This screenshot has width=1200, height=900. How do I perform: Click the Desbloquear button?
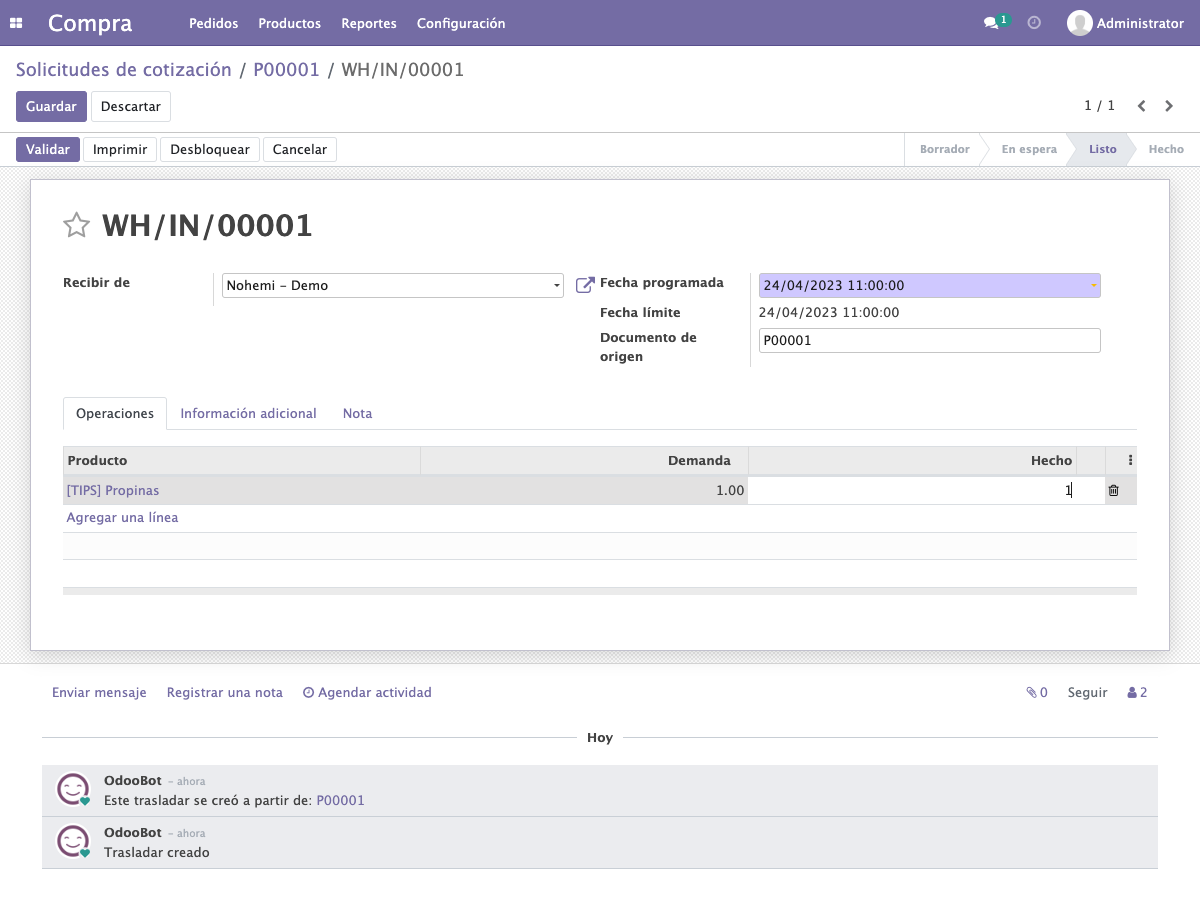210,149
